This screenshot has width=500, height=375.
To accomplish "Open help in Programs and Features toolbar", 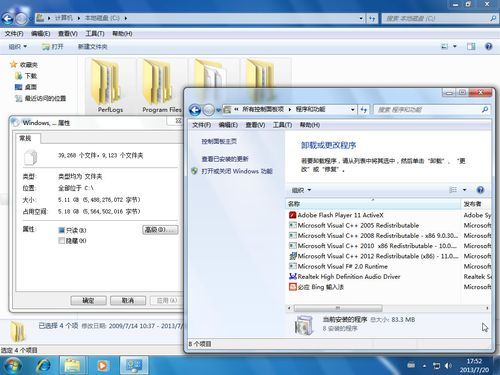I will point(480,190).
